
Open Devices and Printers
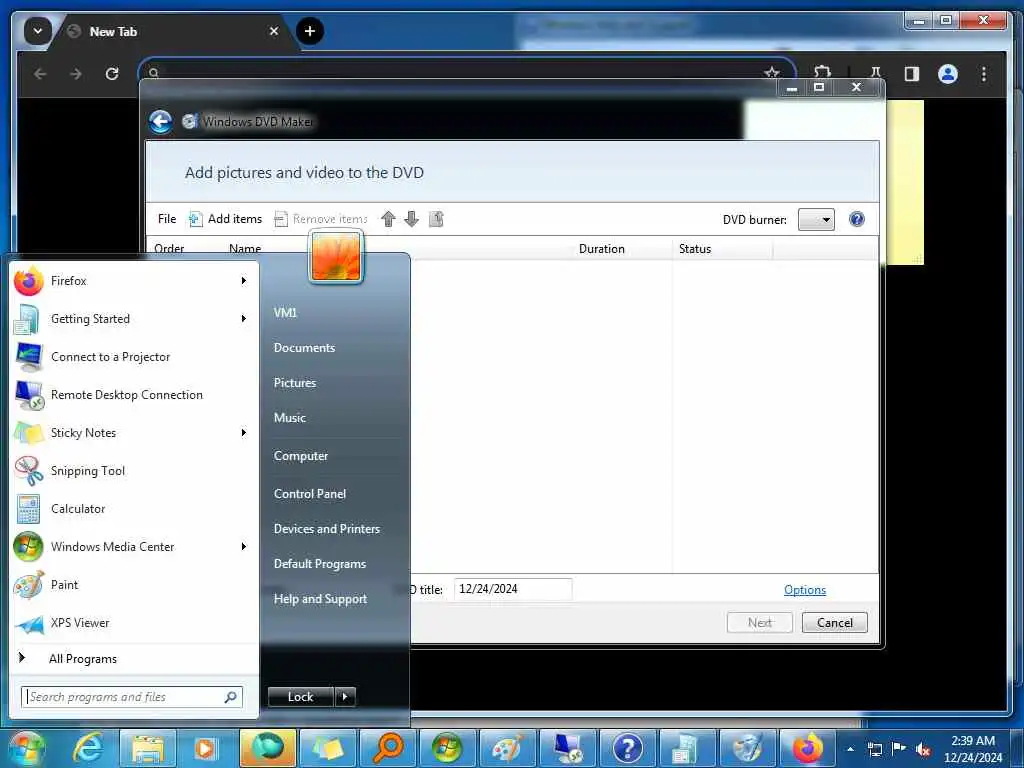click(x=327, y=529)
